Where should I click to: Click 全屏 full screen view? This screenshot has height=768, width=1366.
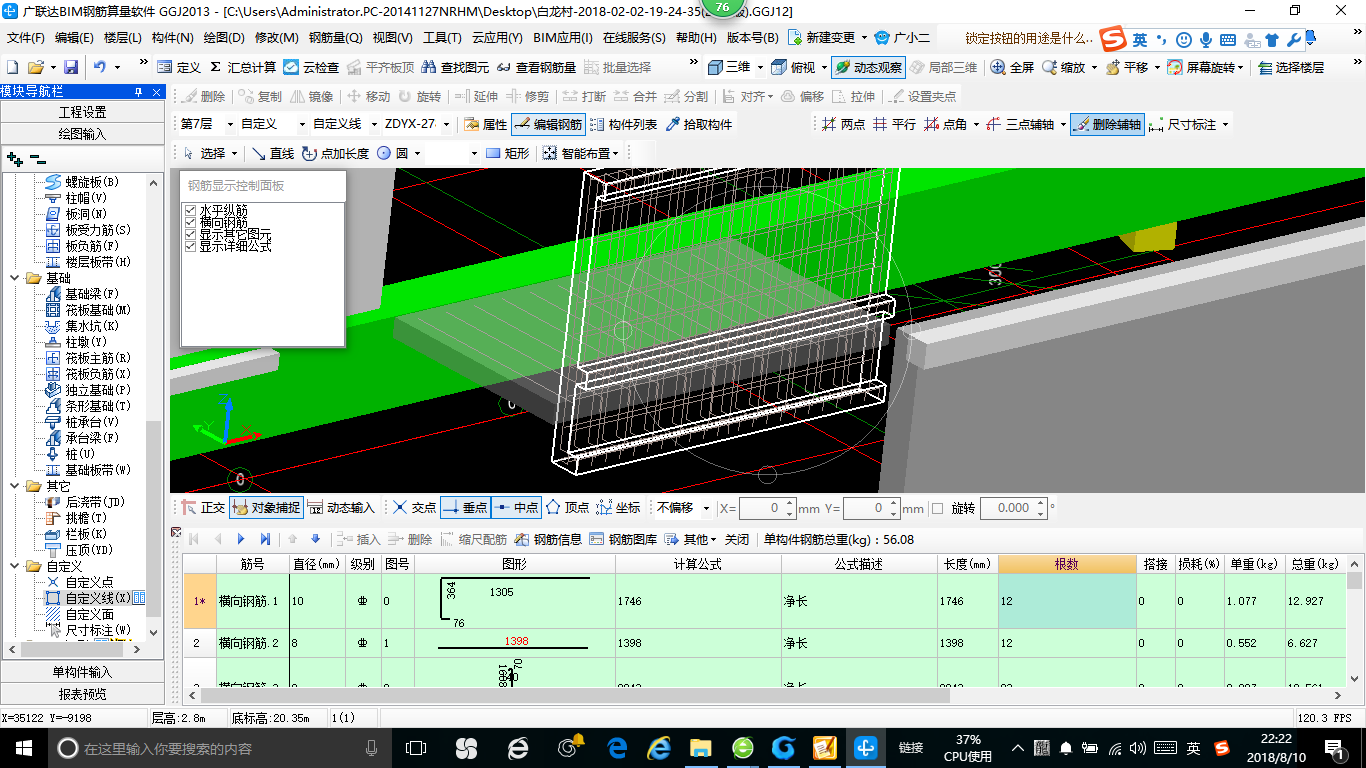1012,67
